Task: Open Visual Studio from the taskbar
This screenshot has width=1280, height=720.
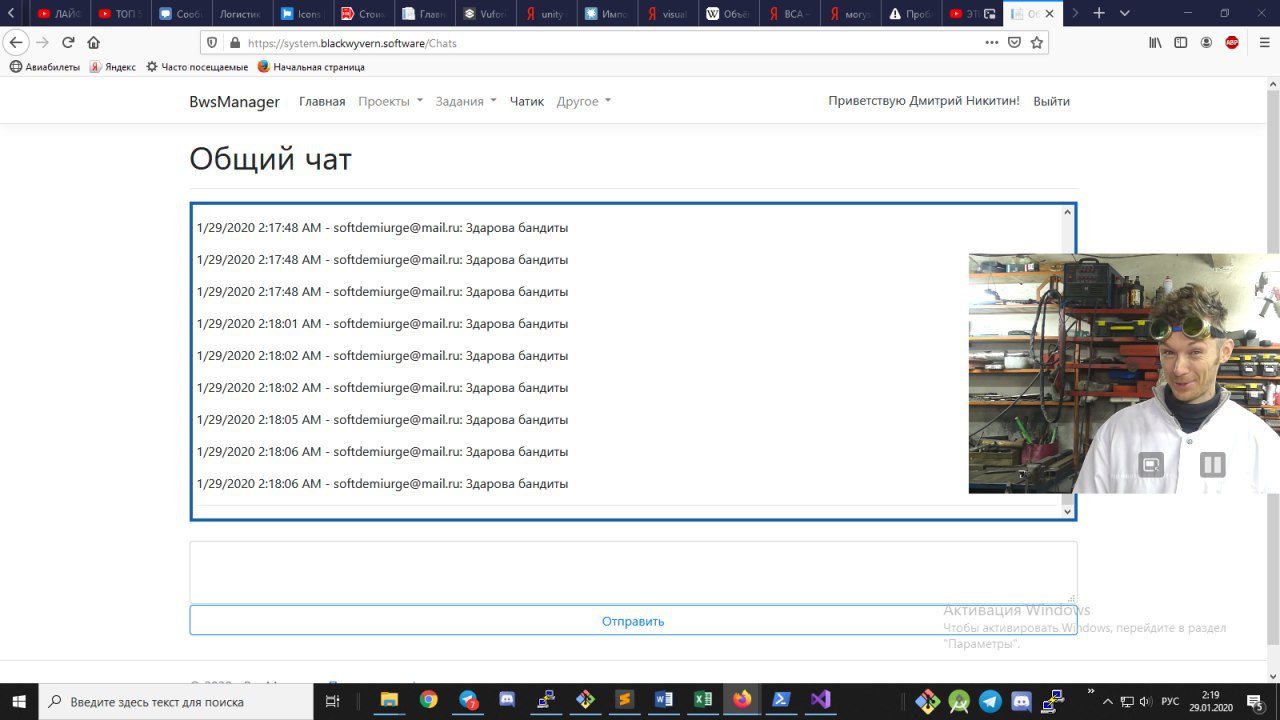Action: click(x=820, y=701)
